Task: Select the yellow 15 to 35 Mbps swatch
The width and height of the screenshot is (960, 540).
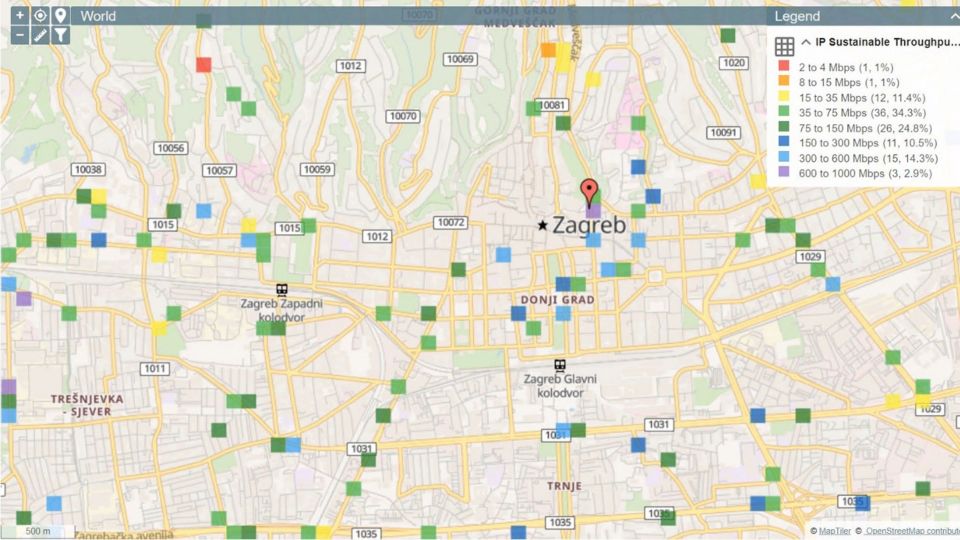Action: point(784,96)
